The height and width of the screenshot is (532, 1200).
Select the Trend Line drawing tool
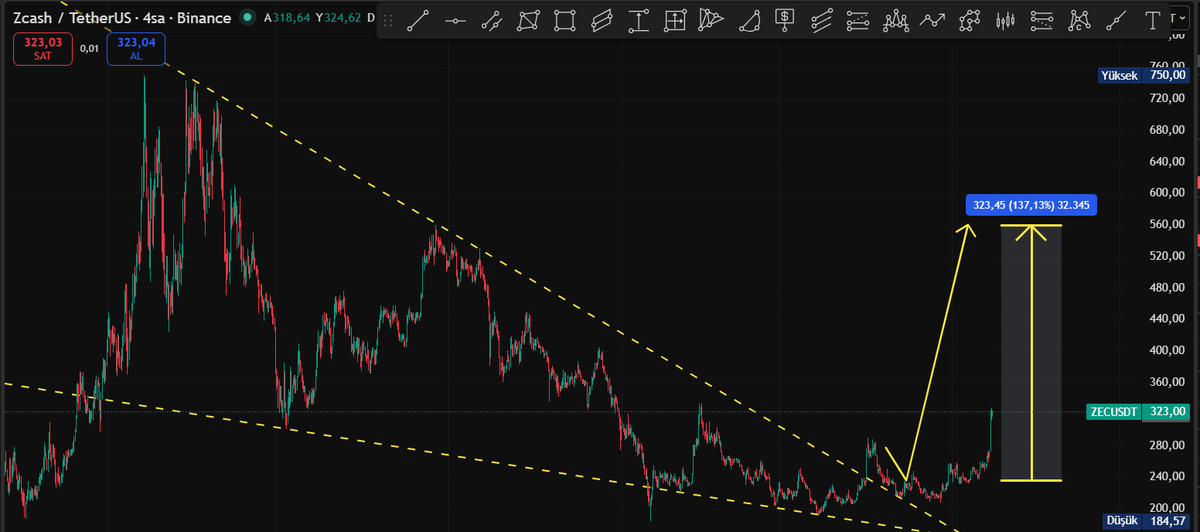coord(418,19)
